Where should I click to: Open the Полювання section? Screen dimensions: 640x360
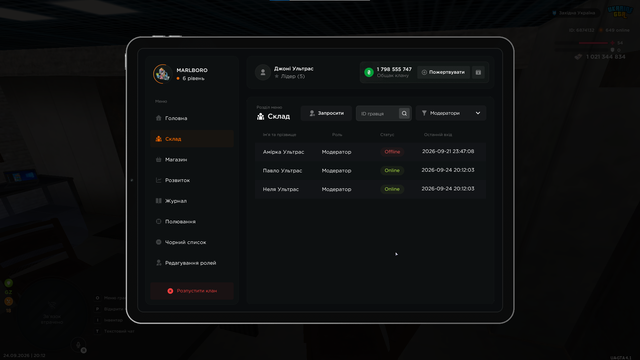(192, 222)
